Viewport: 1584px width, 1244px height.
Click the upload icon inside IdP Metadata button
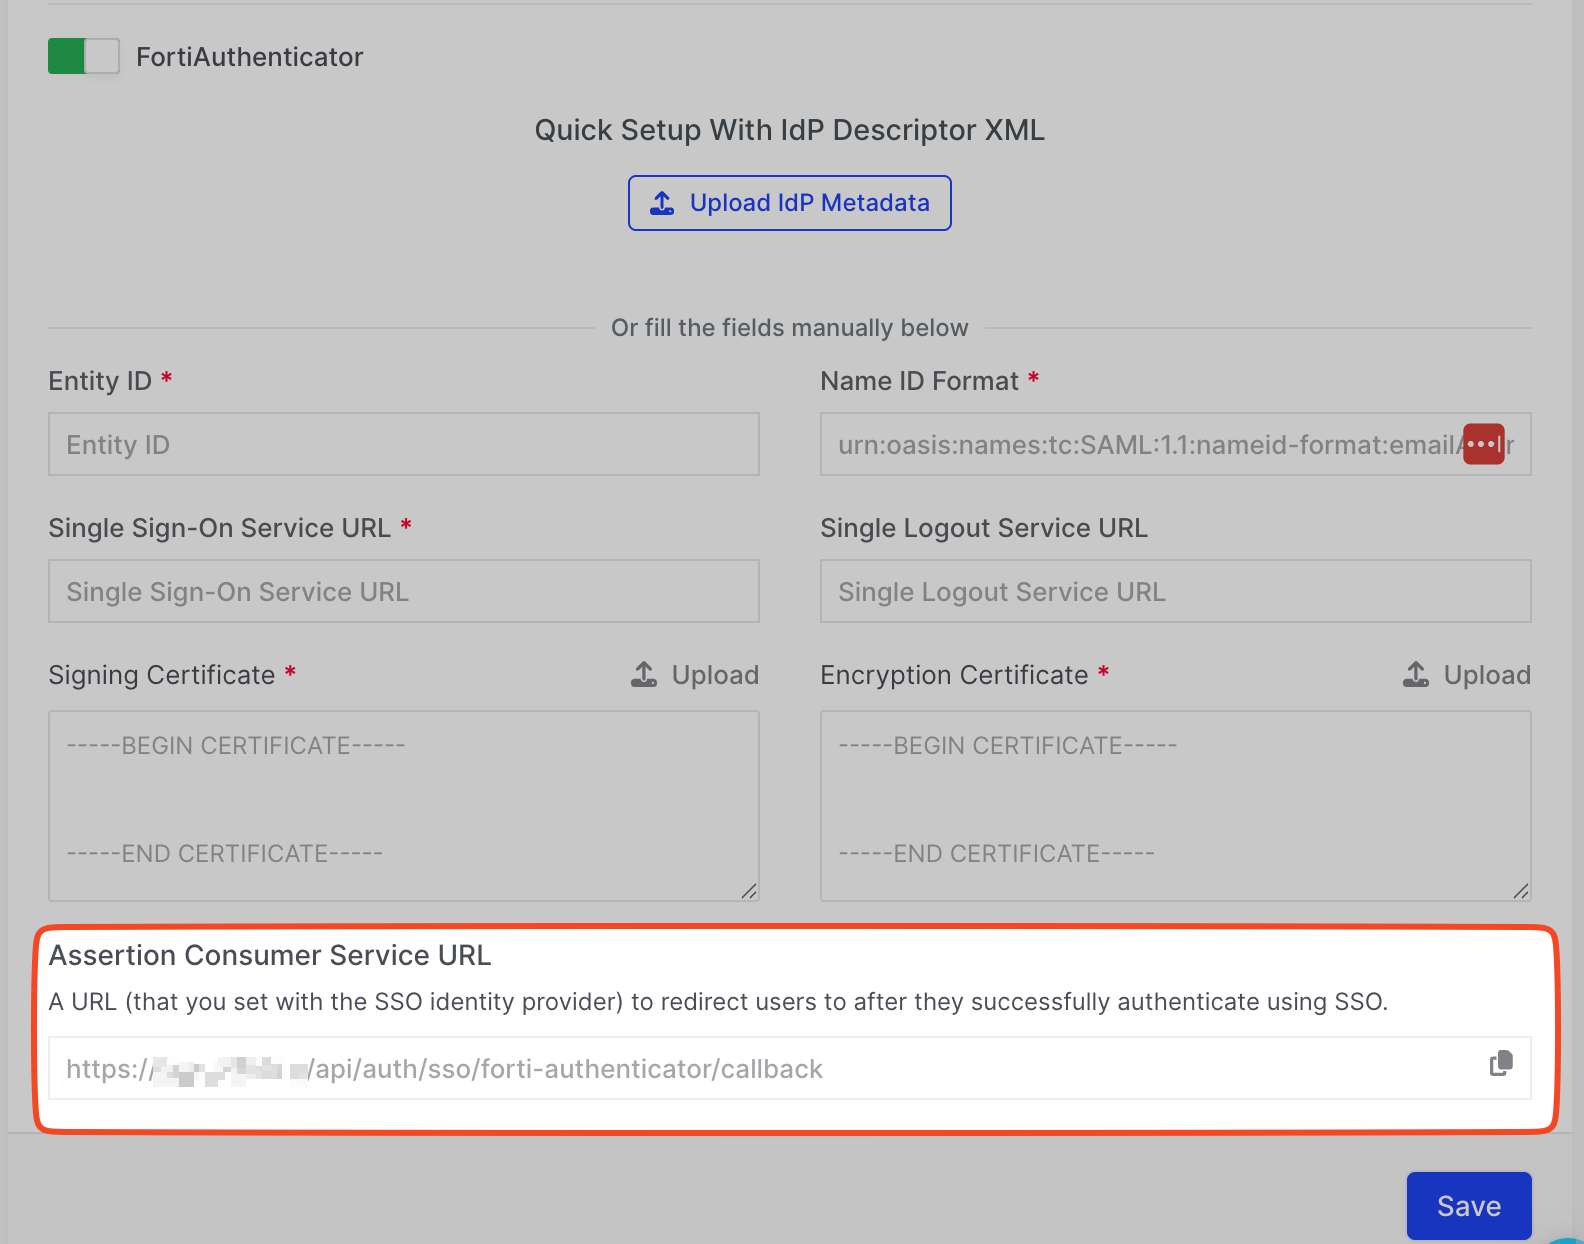tap(662, 203)
